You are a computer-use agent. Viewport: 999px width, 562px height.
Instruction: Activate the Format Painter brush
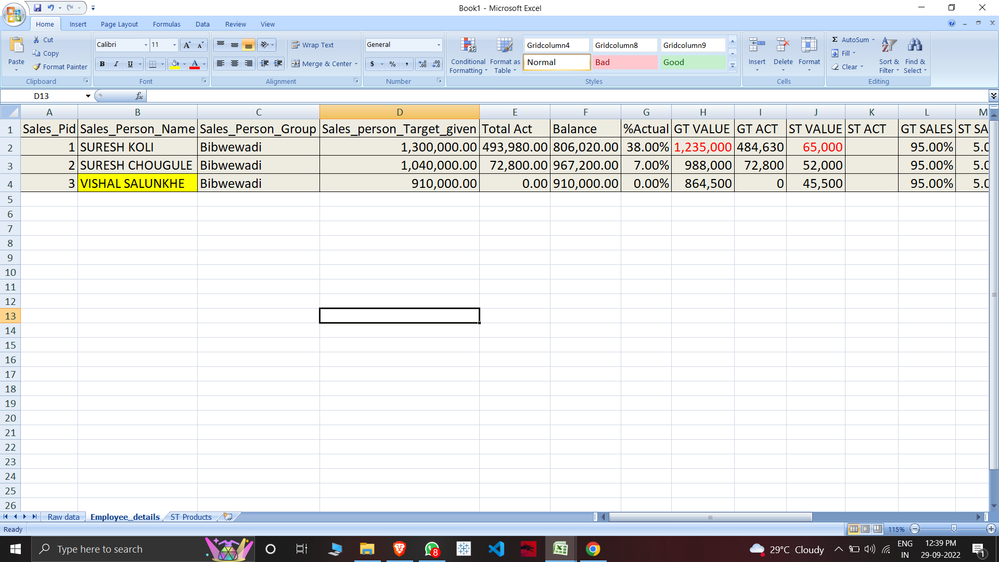[x=60, y=67]
